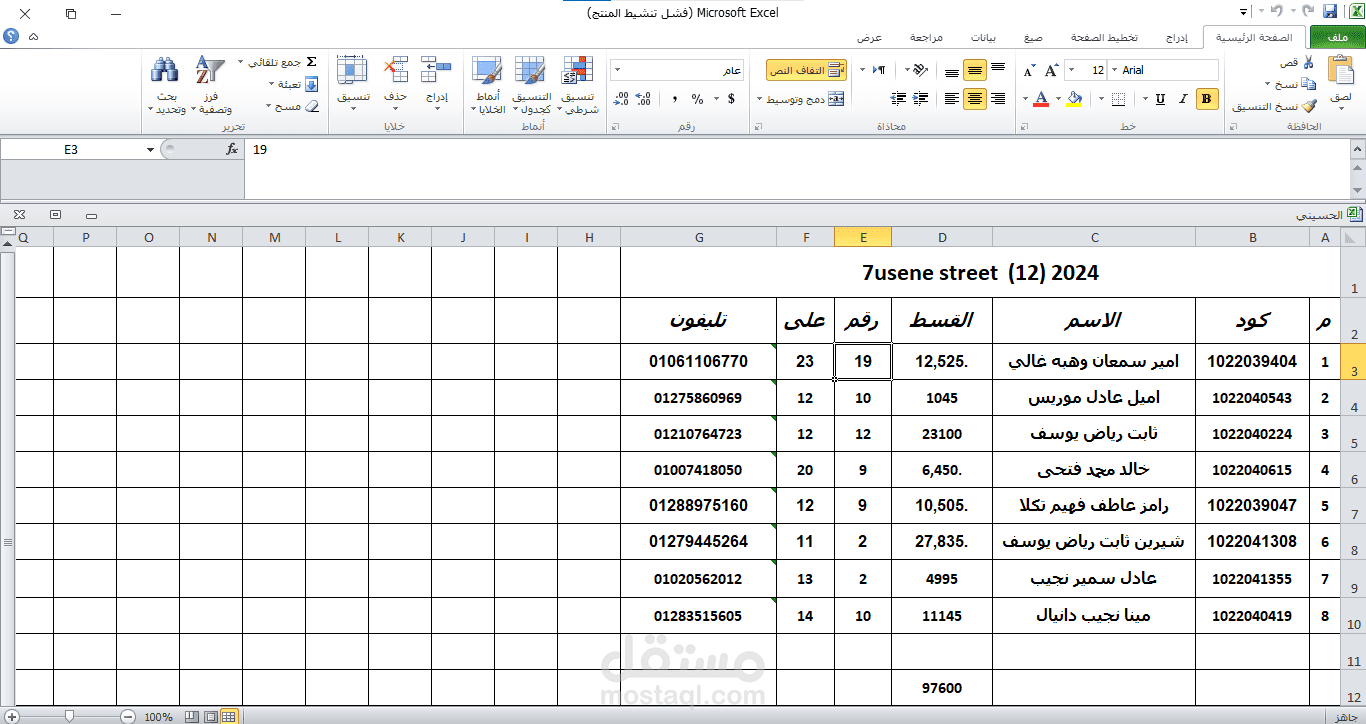1366x724 pixels.
Task: Toggle Italic formatting
Action: (1184, 99)
